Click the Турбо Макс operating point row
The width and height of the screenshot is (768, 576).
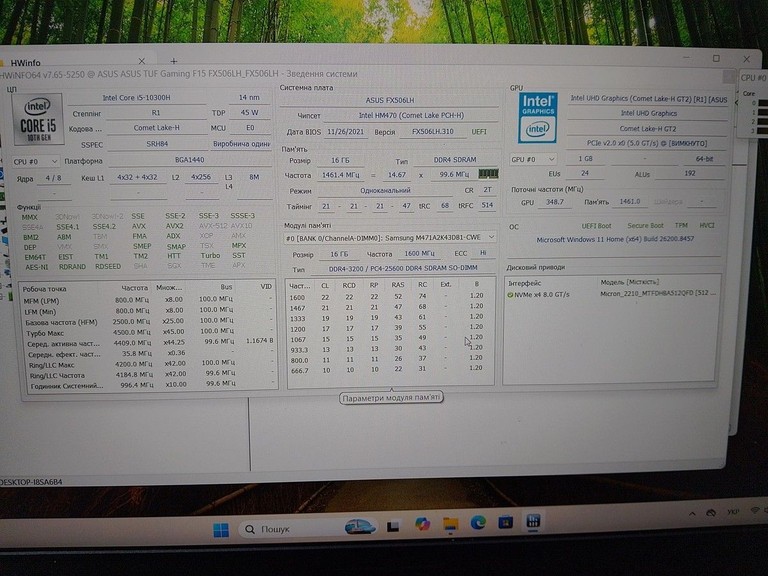[148, 333]
